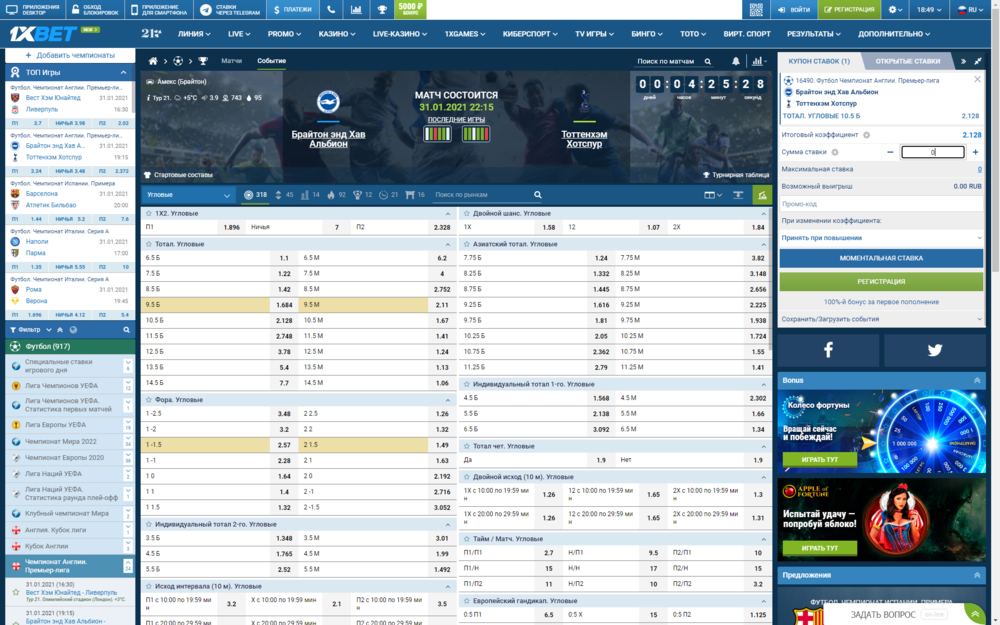Click the green corner flag button
Screen dimensions: 1000x625
click(762, 195)
